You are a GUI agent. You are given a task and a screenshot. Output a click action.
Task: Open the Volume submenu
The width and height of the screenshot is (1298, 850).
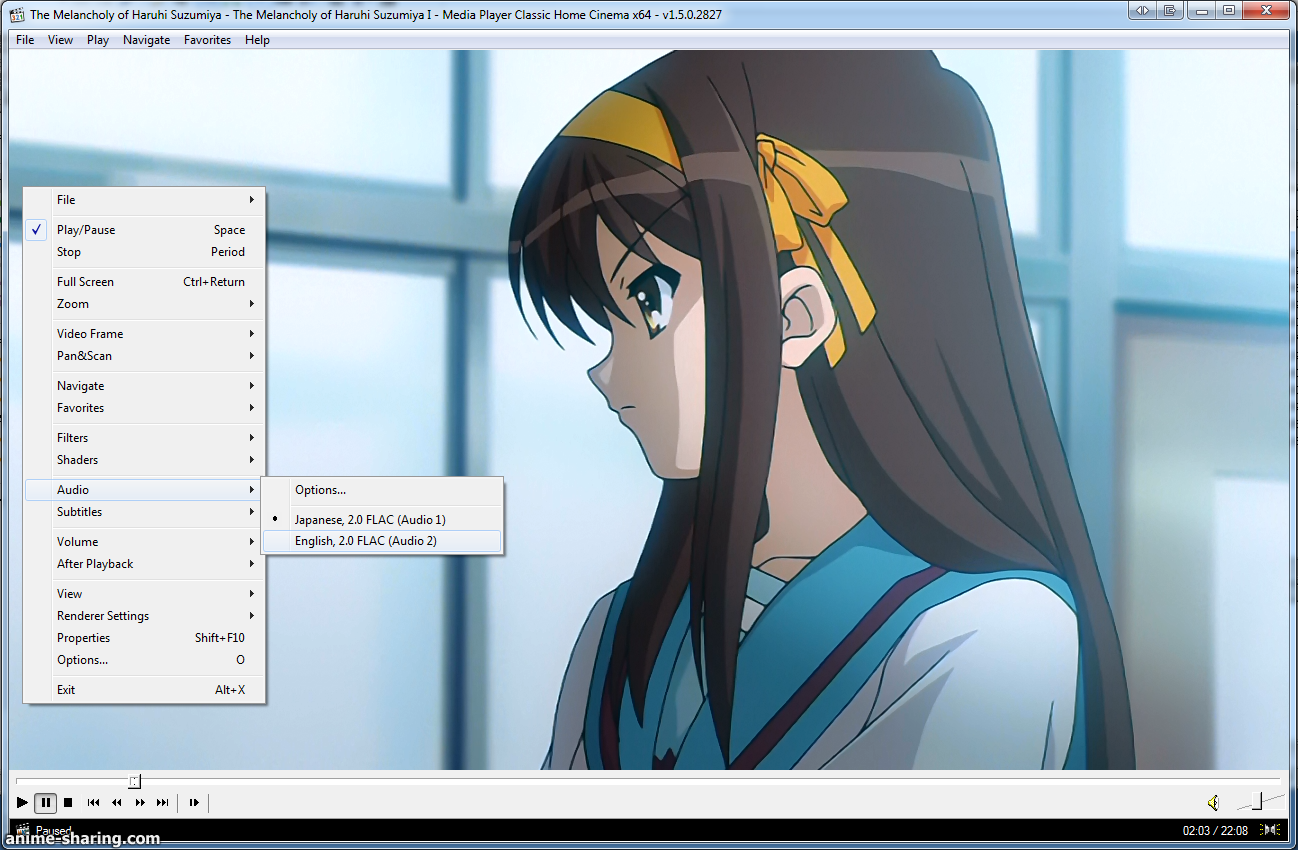tap(144, 542)
